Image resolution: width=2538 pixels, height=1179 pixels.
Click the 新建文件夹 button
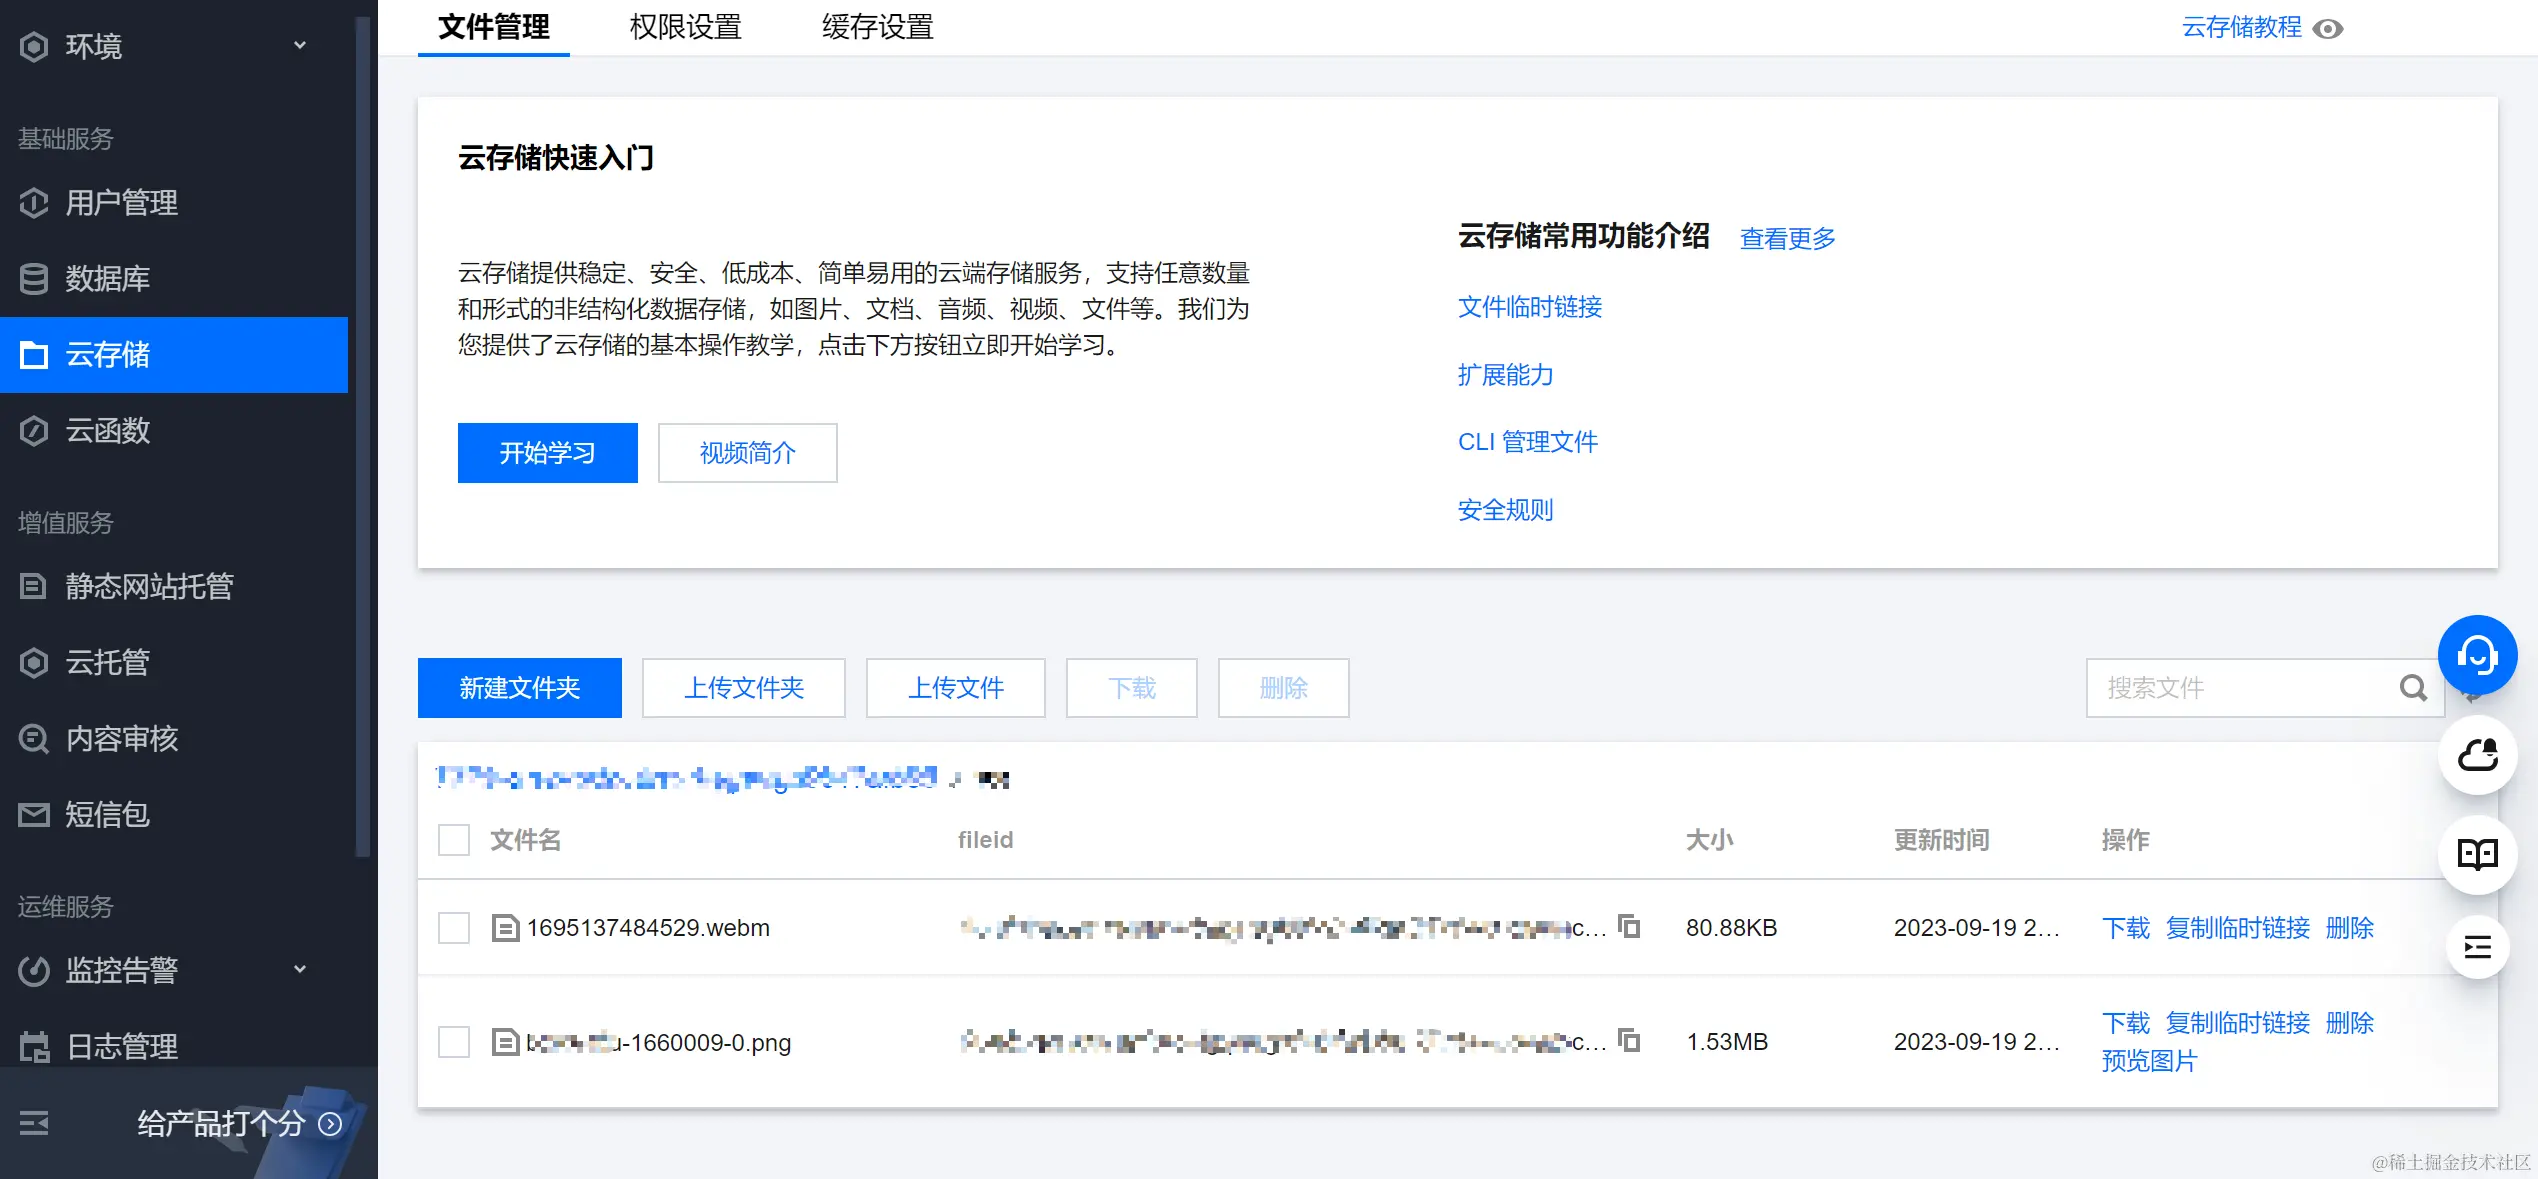(520, 688)
